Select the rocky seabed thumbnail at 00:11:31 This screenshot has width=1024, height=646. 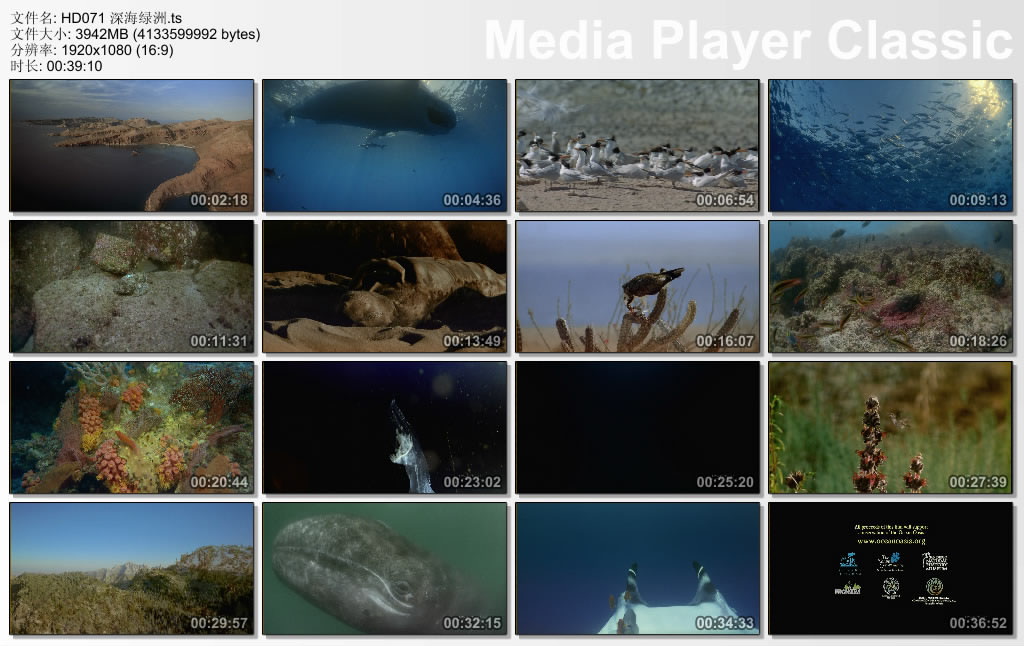(x=131, y=287)
